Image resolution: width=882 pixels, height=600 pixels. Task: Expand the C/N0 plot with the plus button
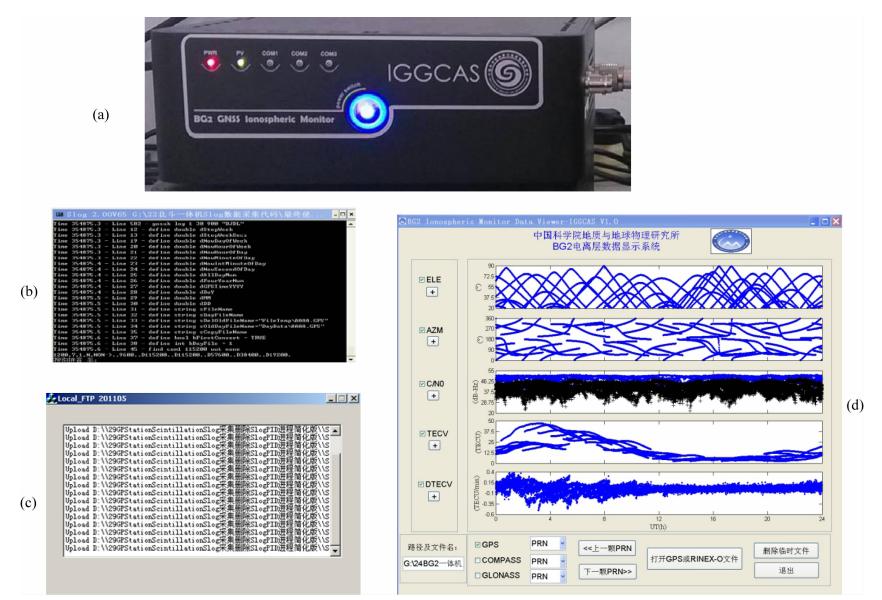433,396
